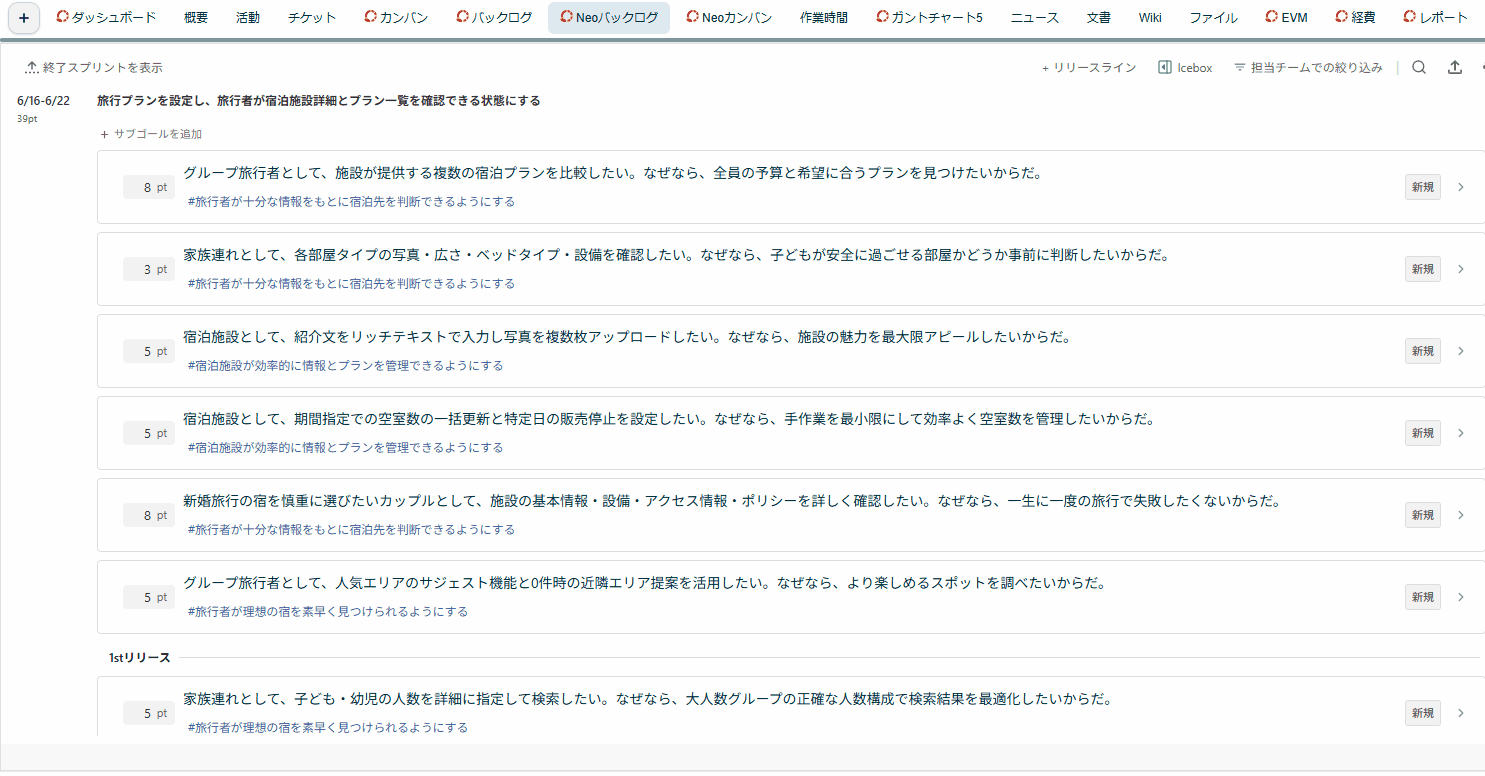
Task: Click the tag under 空室数の一括更新 story
Action: click(x=345, y=448)
